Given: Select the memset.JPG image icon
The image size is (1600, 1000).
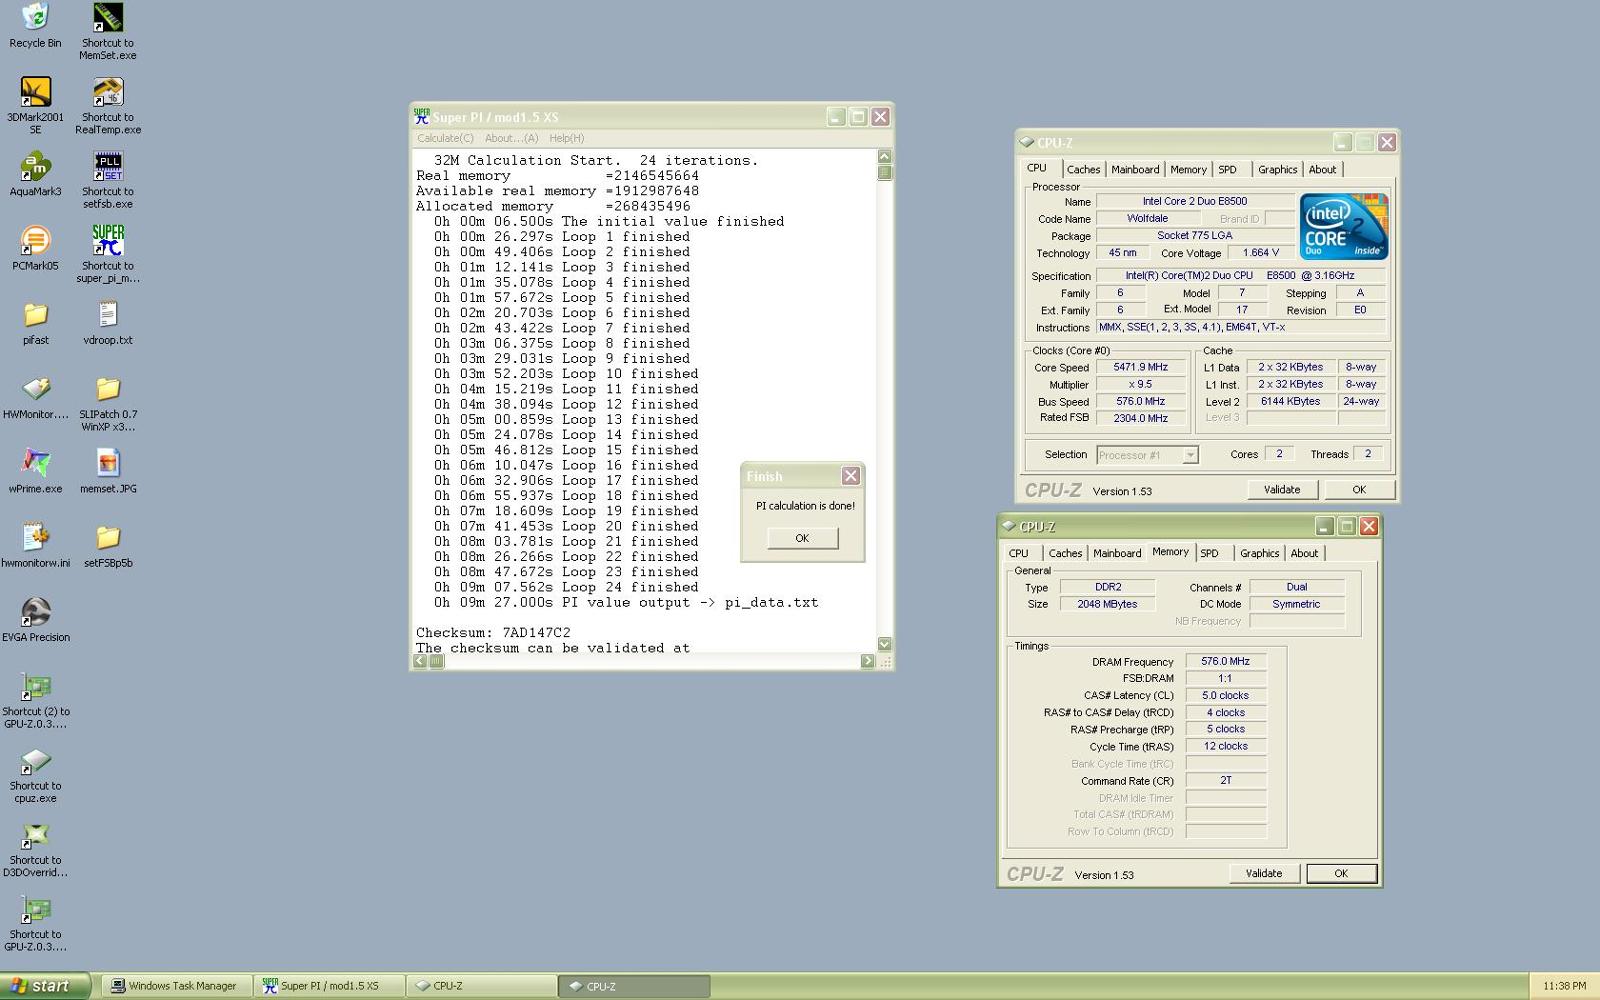Looking at the screenshot, I should (108, 463).
